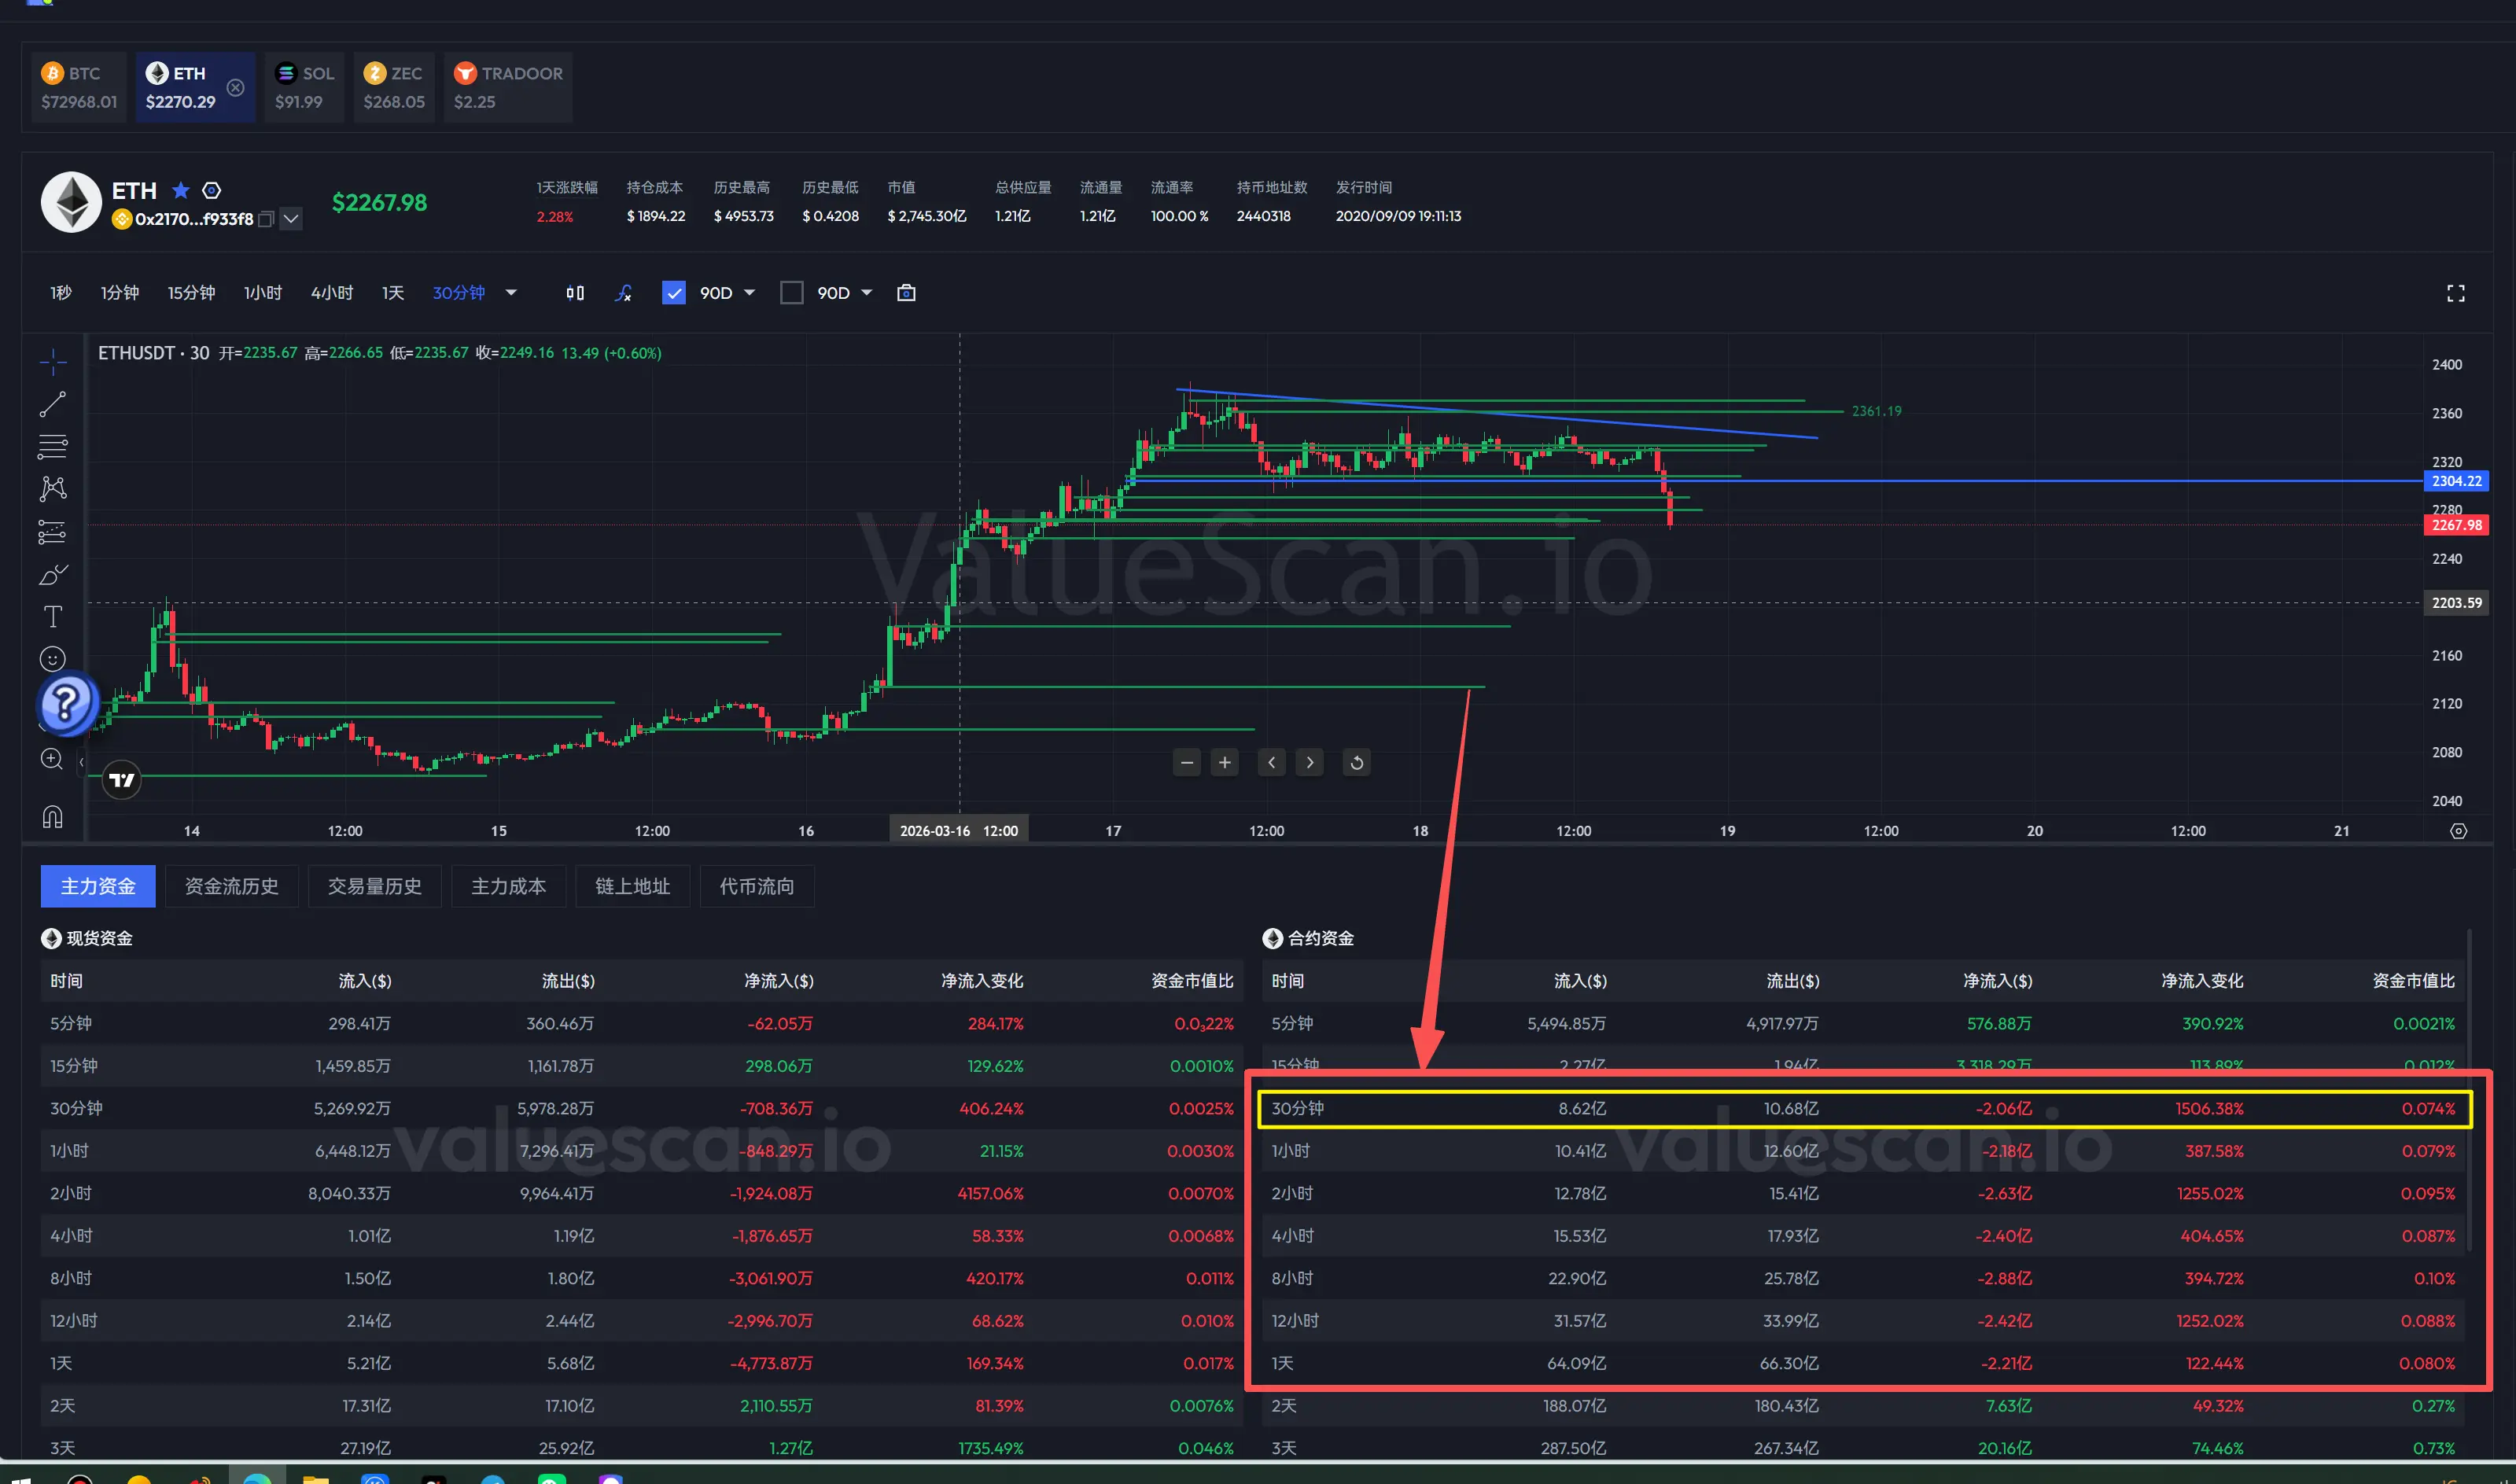Reset chart view with the reload arrow

1356,763
